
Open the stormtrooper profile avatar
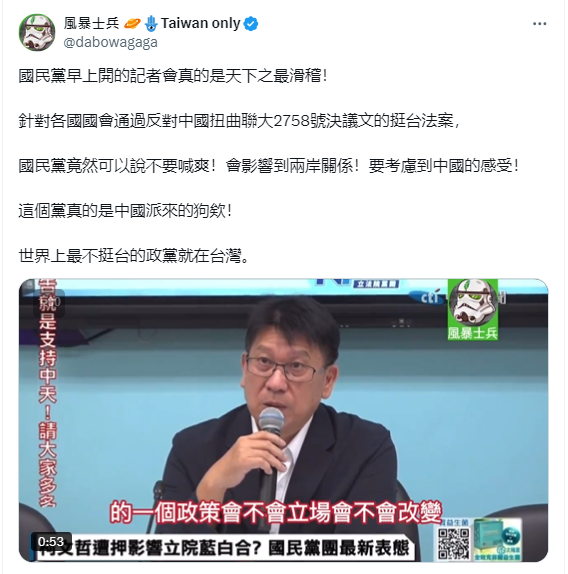37,33
